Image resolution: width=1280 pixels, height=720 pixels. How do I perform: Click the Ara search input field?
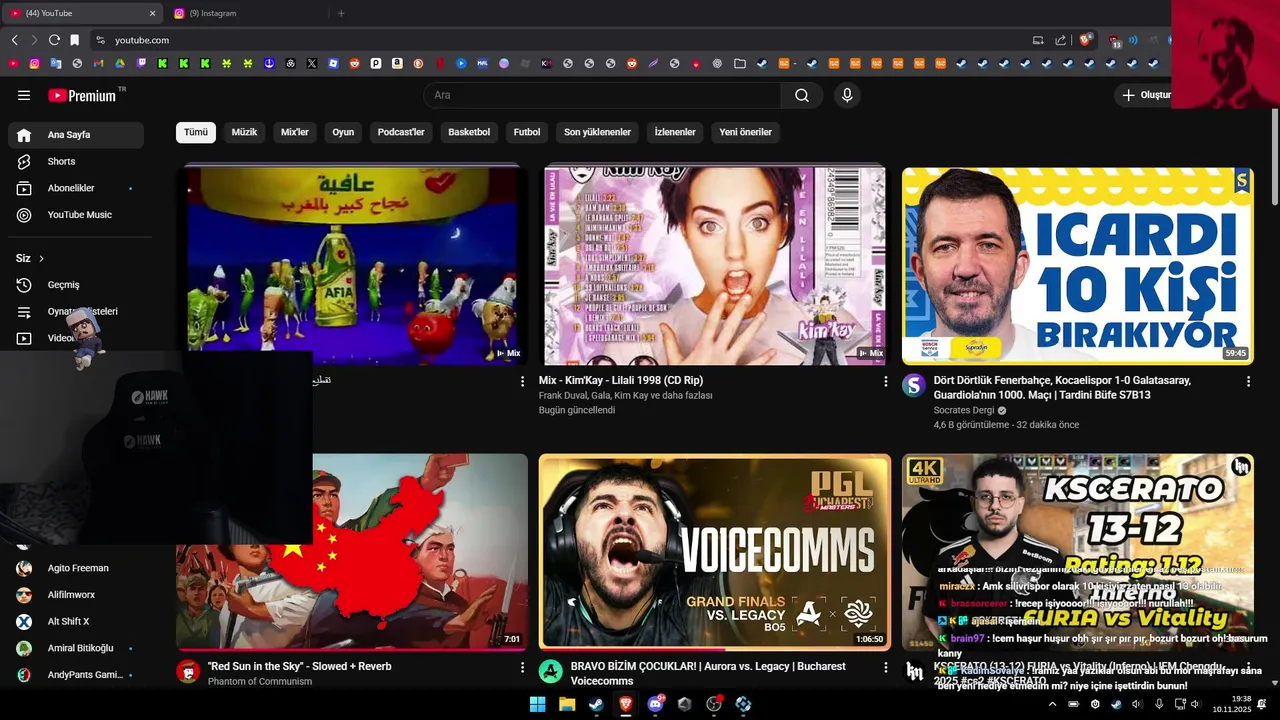click(x=603, y=95)
